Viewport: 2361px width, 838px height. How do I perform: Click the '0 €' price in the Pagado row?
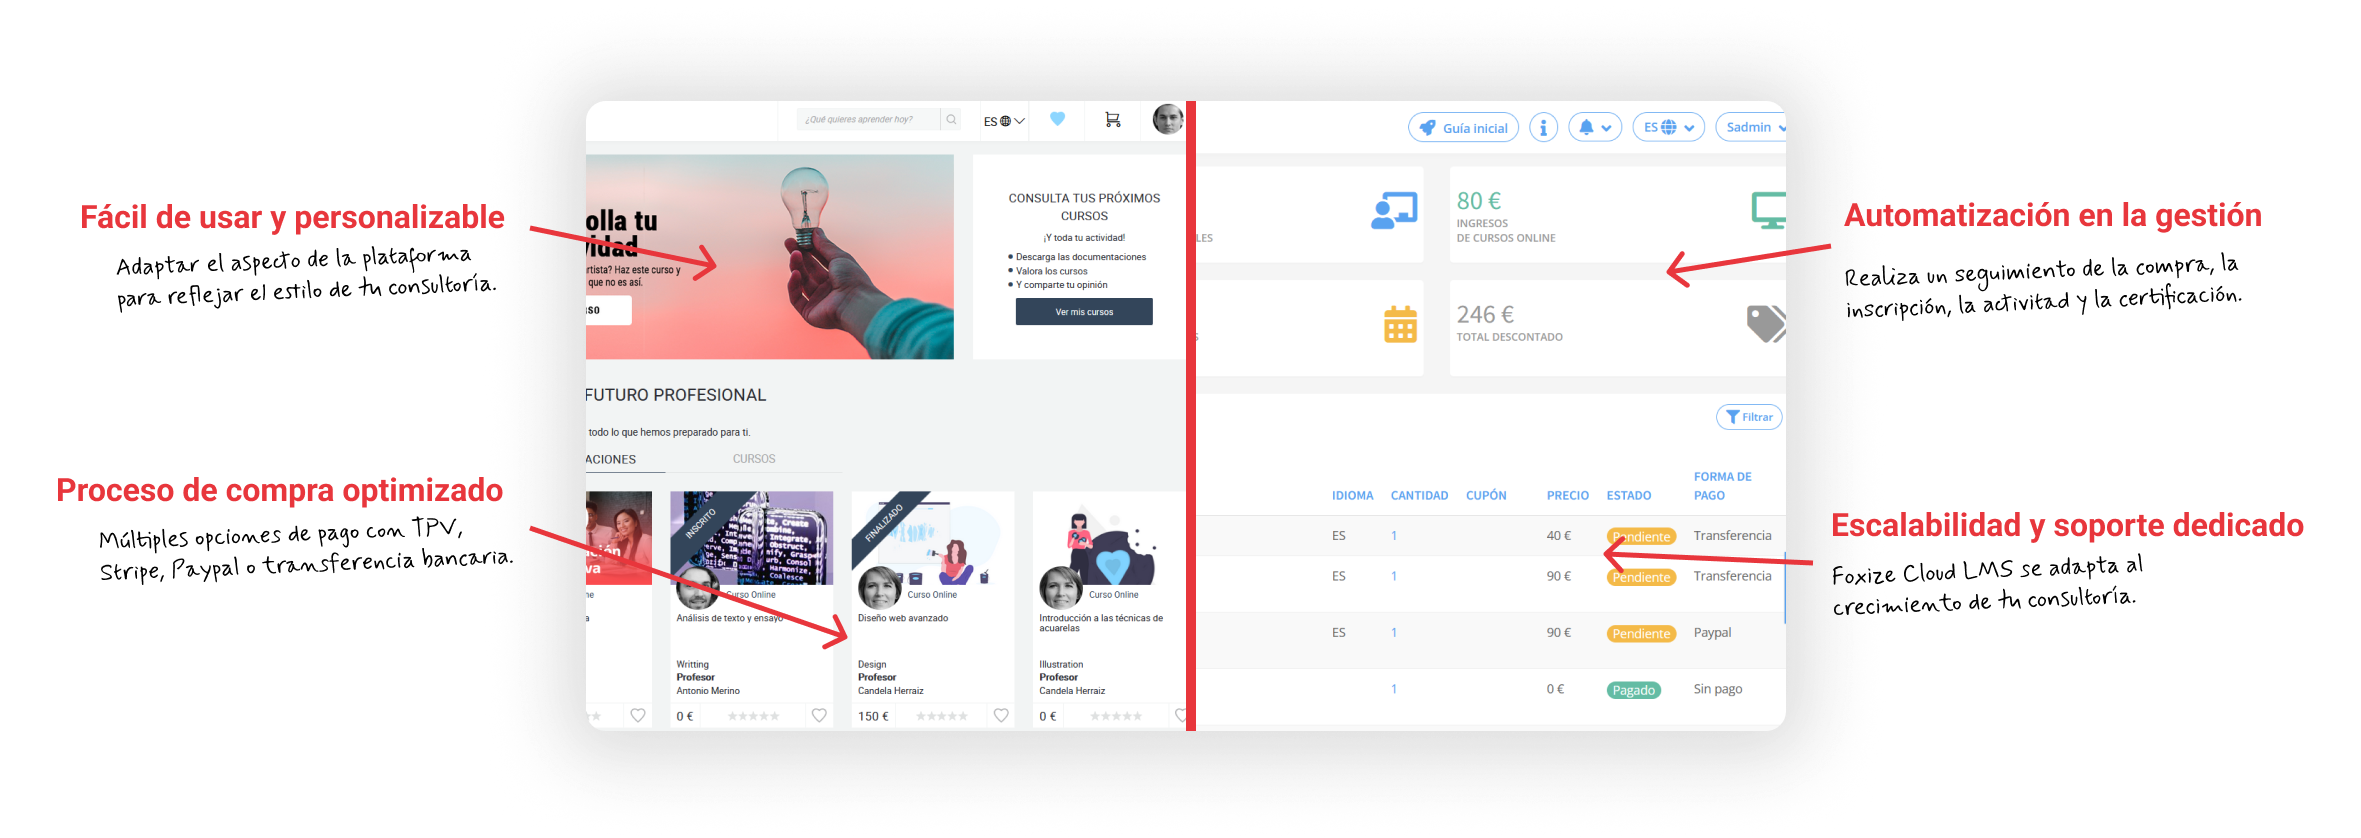tap(1555, 689)
